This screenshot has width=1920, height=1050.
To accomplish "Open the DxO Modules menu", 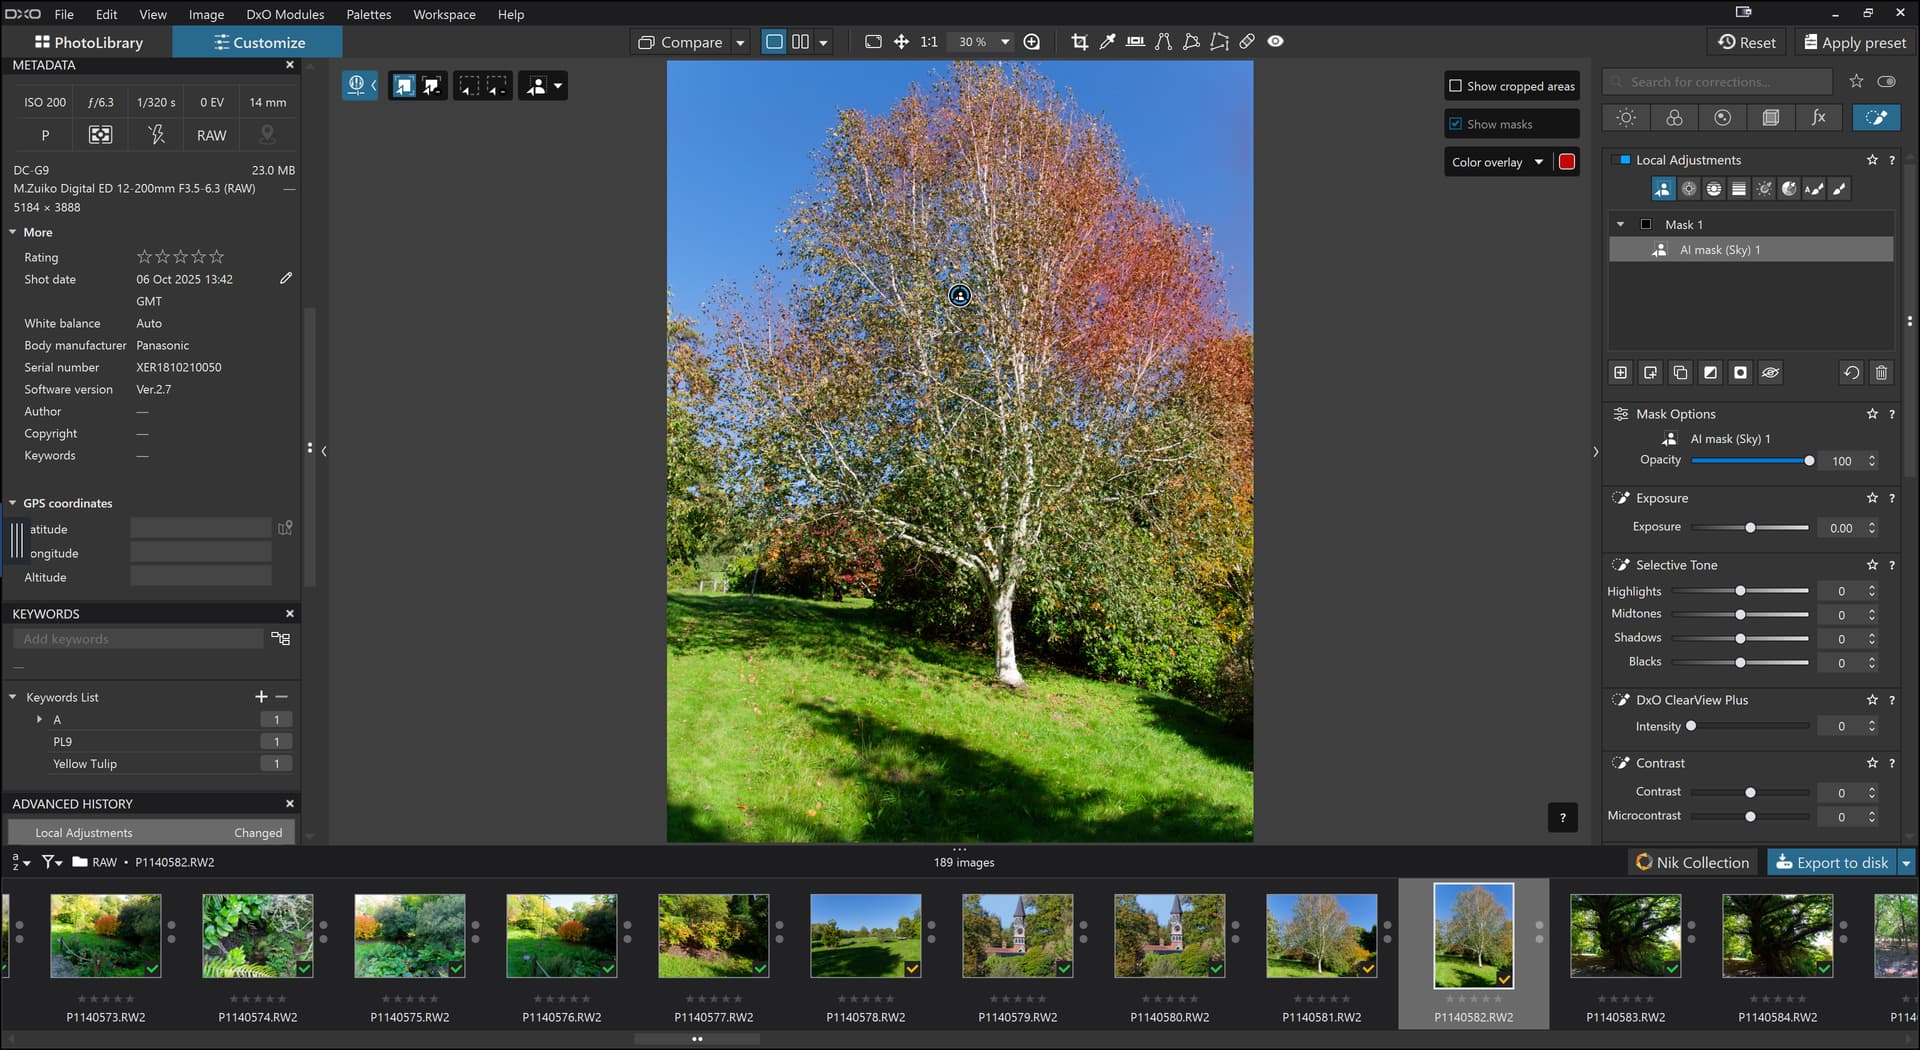I will tap(285, 14).
